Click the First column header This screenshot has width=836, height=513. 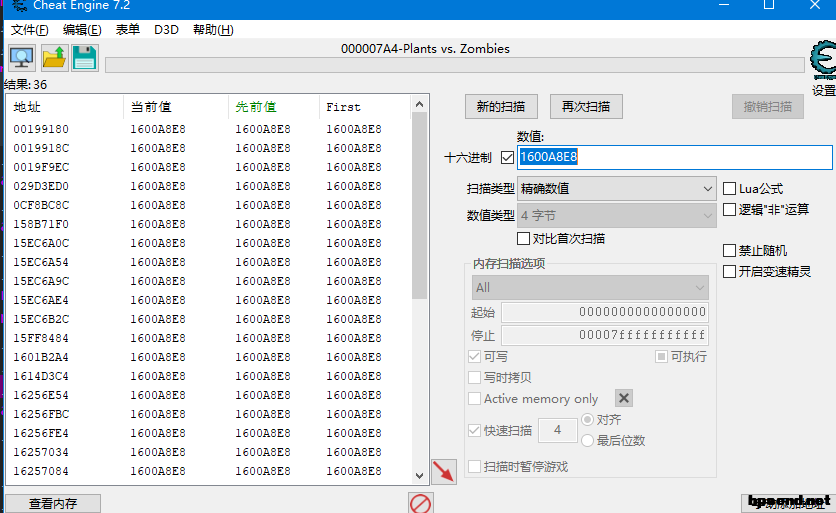tap(365, 107)
